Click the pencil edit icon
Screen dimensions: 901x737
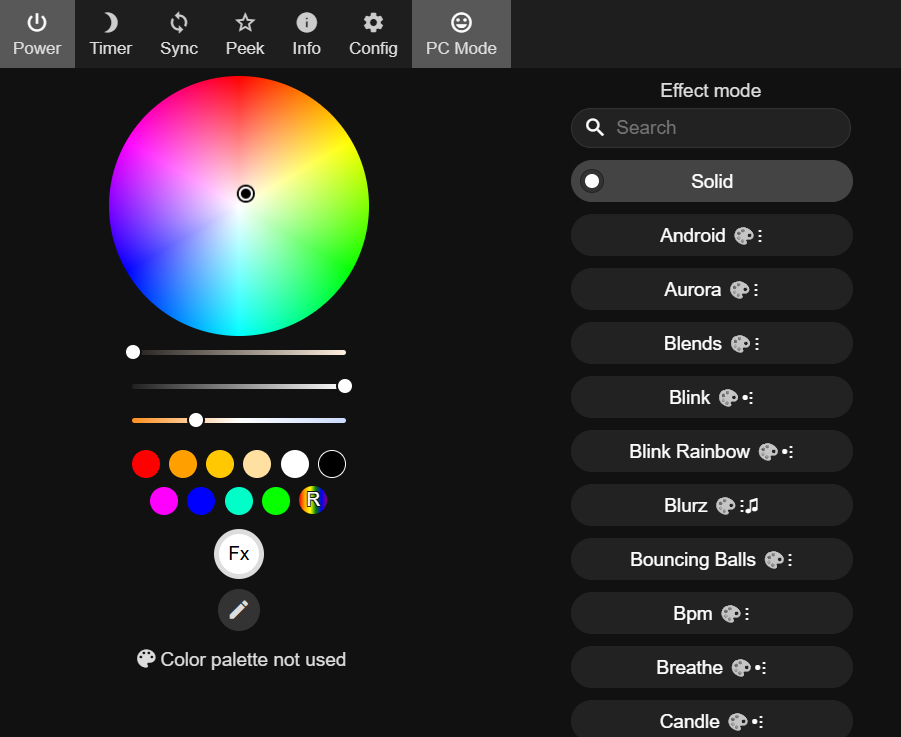click(239, 610)
